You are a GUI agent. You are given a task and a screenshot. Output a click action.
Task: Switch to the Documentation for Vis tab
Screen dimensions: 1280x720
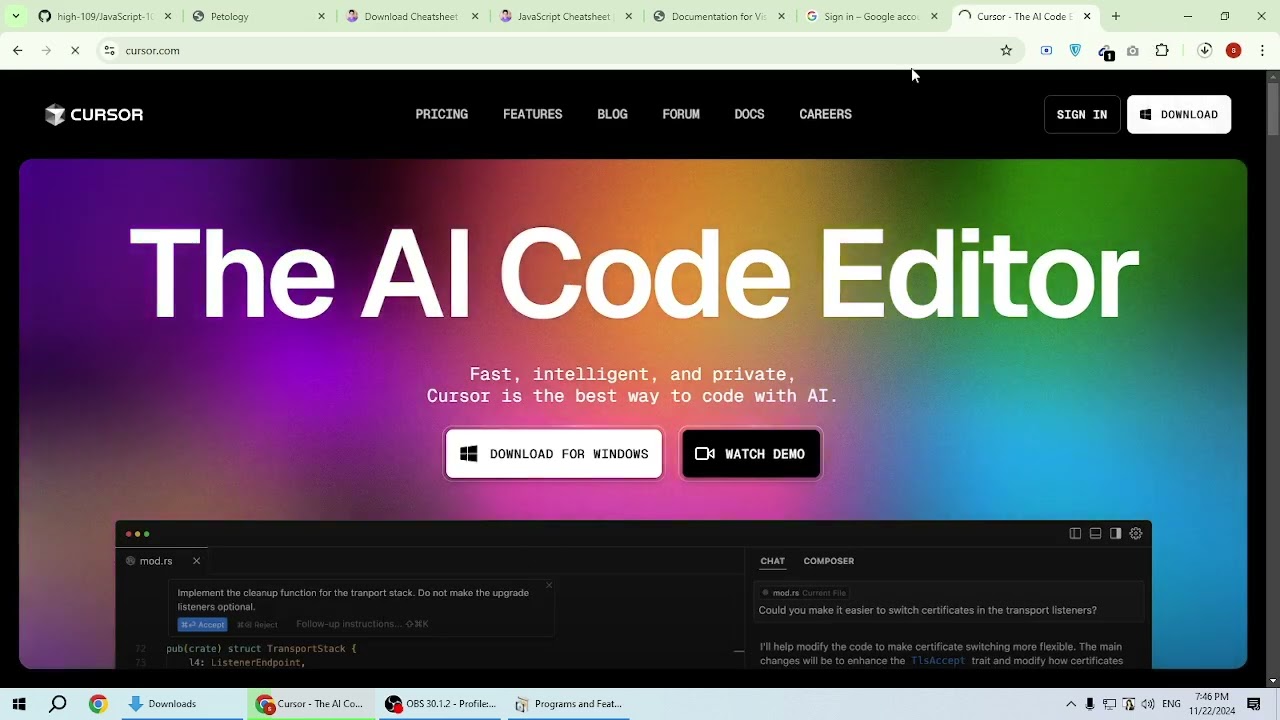tap(719, 16)
